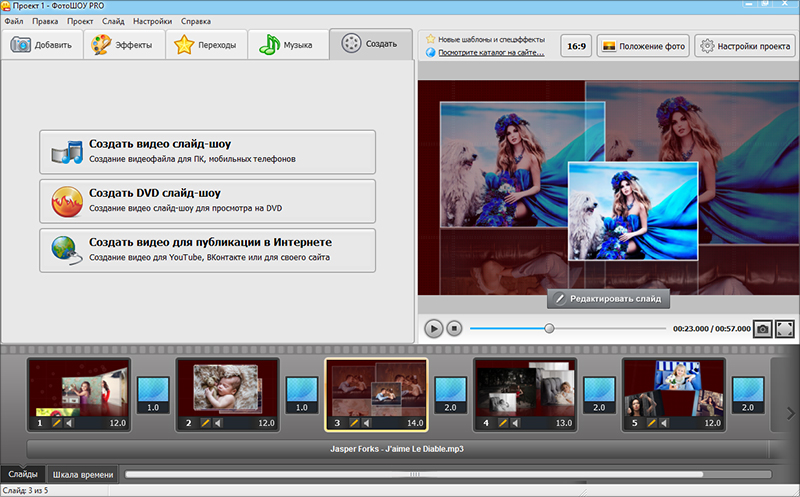
Task: Toggle fullscreen preview icon
Action: [785, 329]
